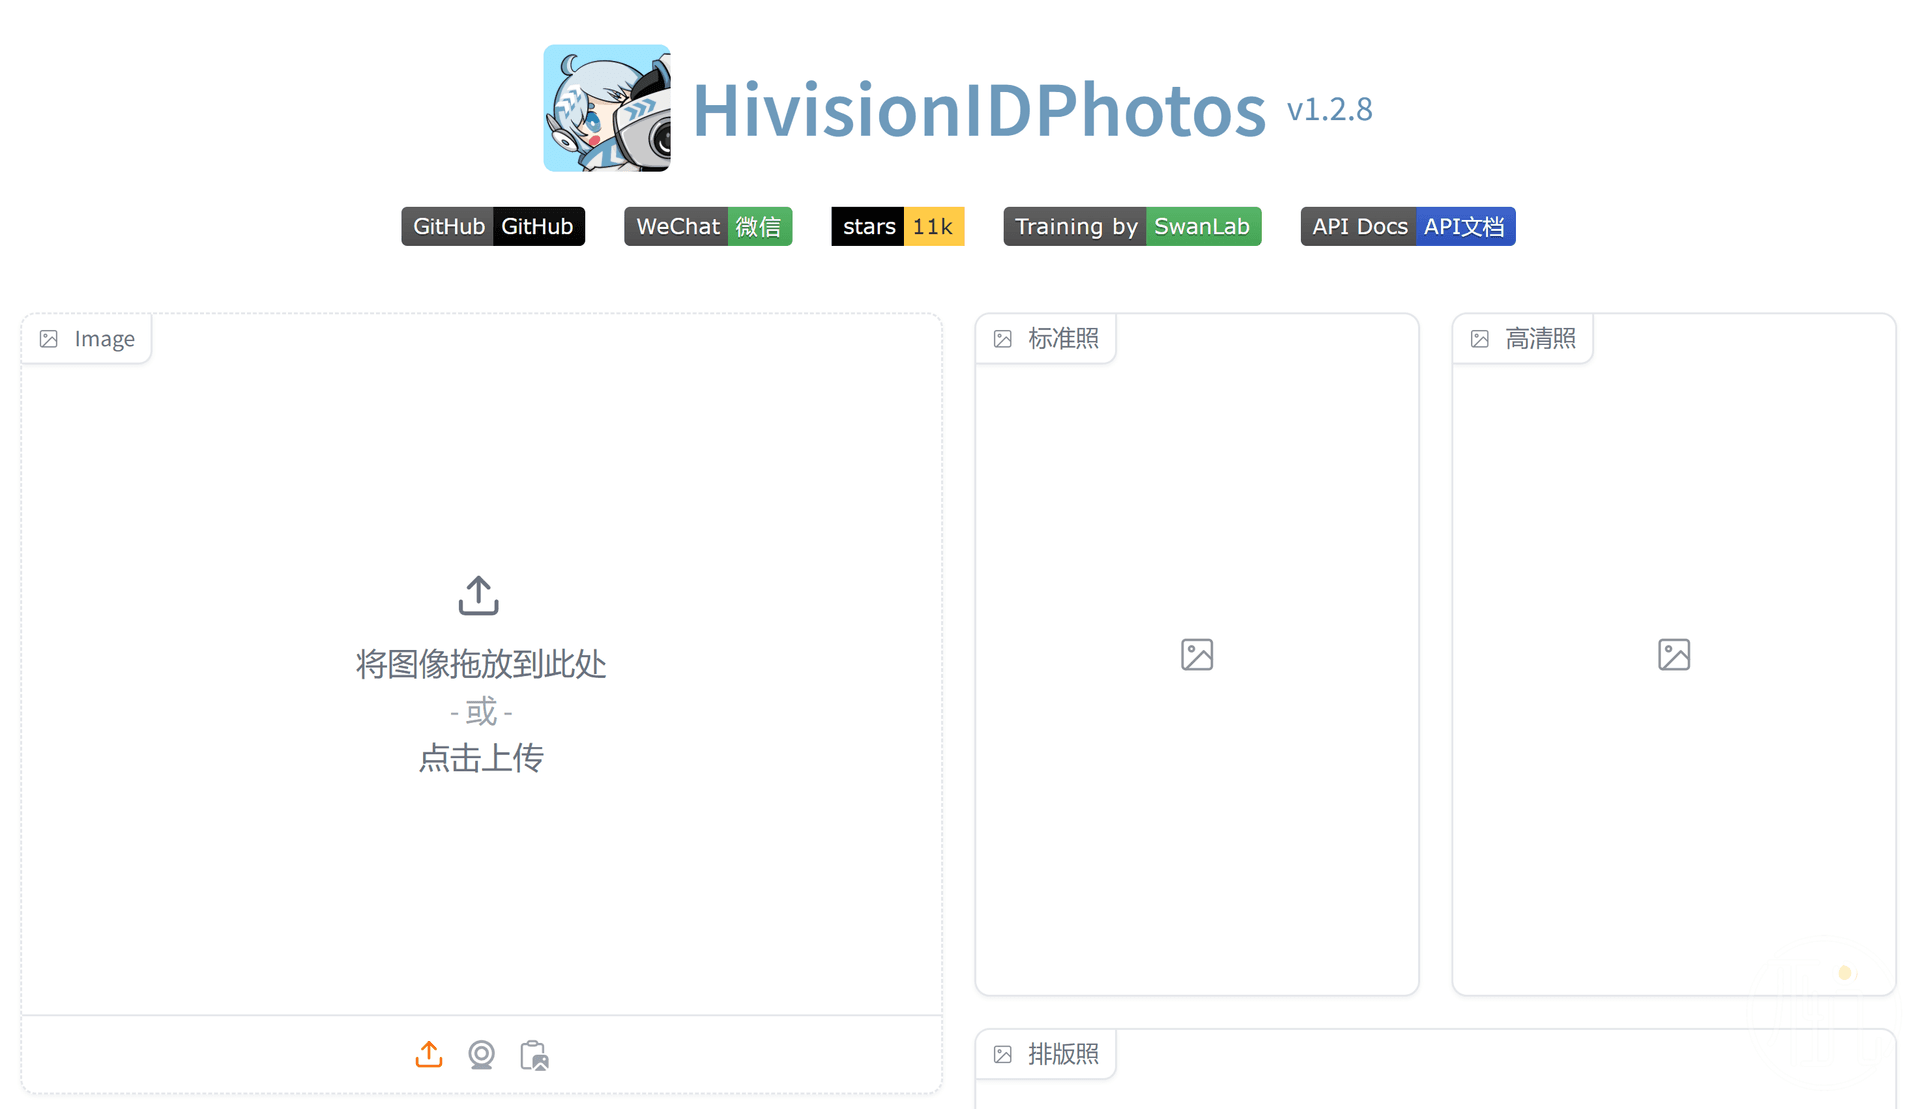The image size is (1920, 1109).
Task: Select the webcam source icon
Action: (482, 1055)
